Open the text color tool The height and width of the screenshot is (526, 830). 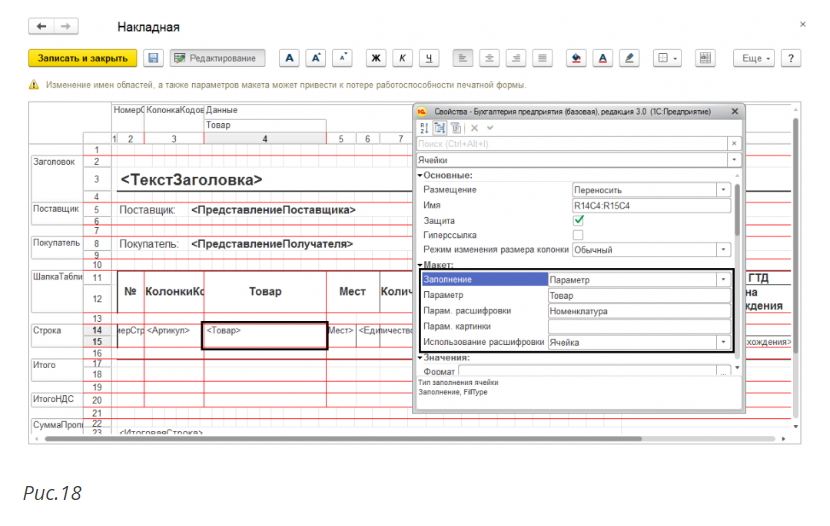[603, 59]
